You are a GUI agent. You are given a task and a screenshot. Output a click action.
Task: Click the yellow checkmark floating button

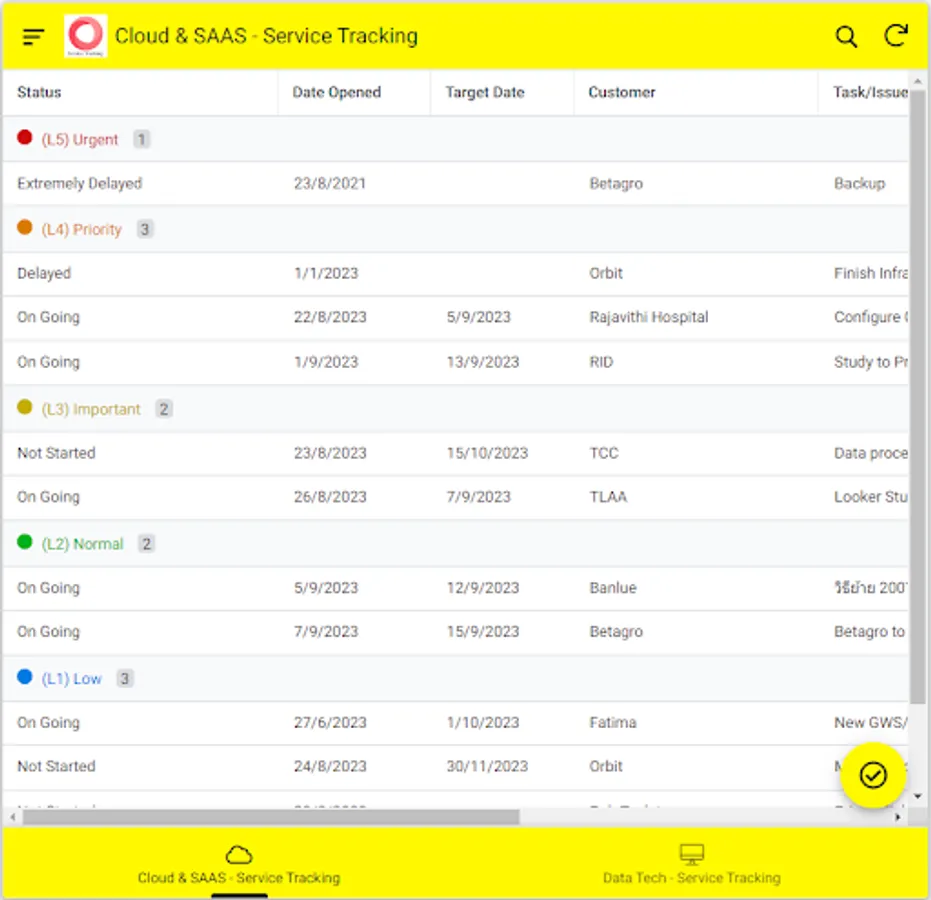(873, 775)
